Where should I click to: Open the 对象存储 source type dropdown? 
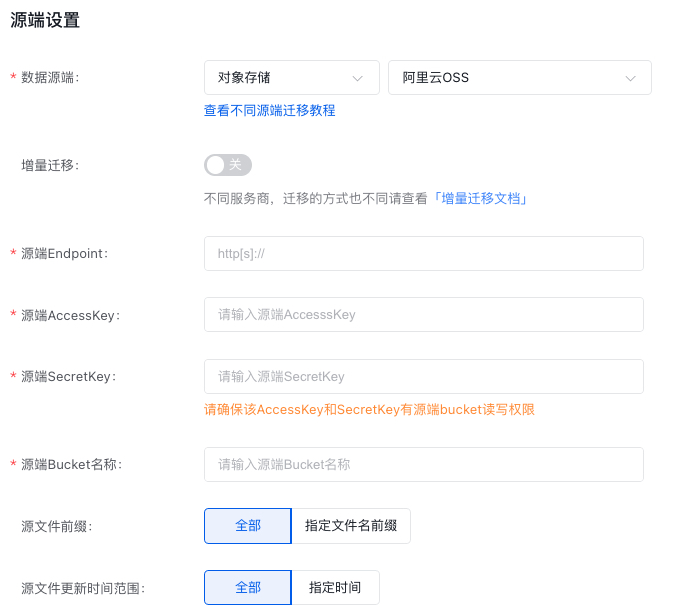pos(291,78)
